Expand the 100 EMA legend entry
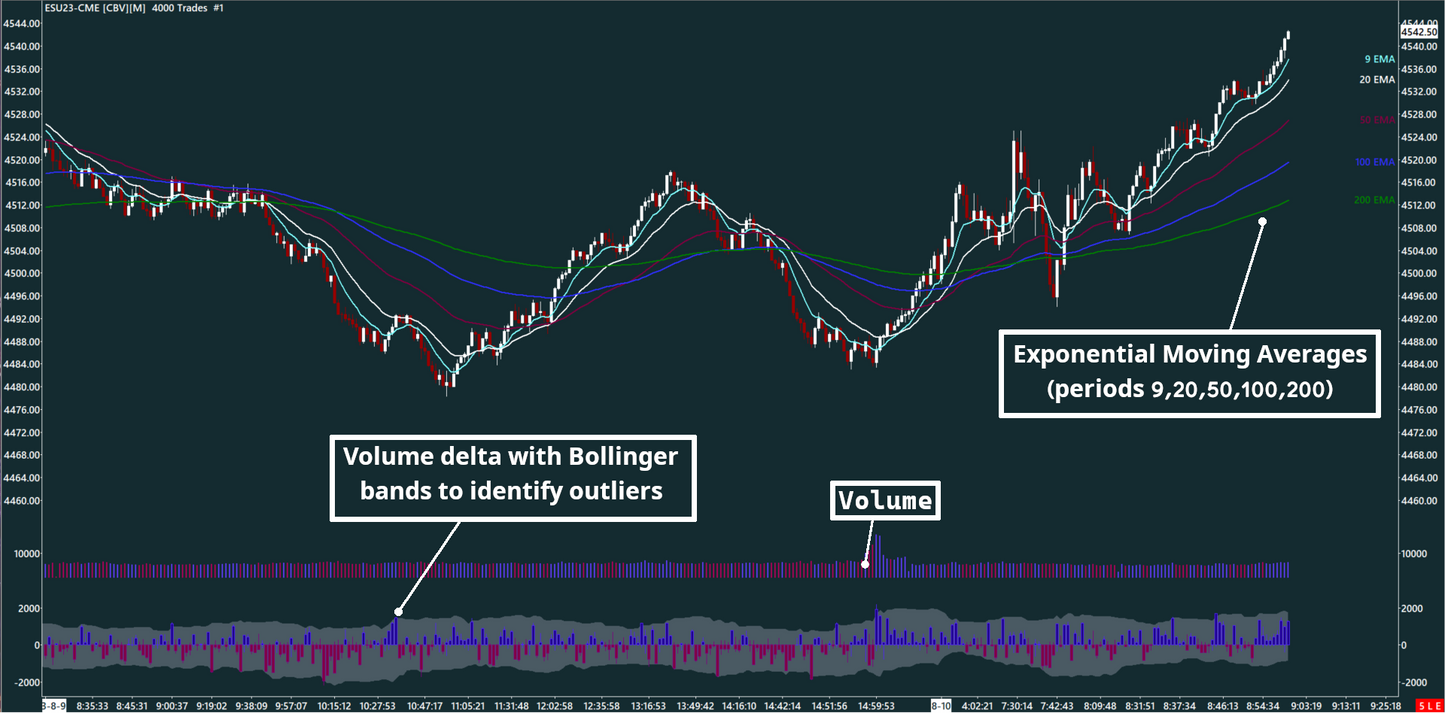Viewport: 1445px width, 713px height. tap(1375, 161)
